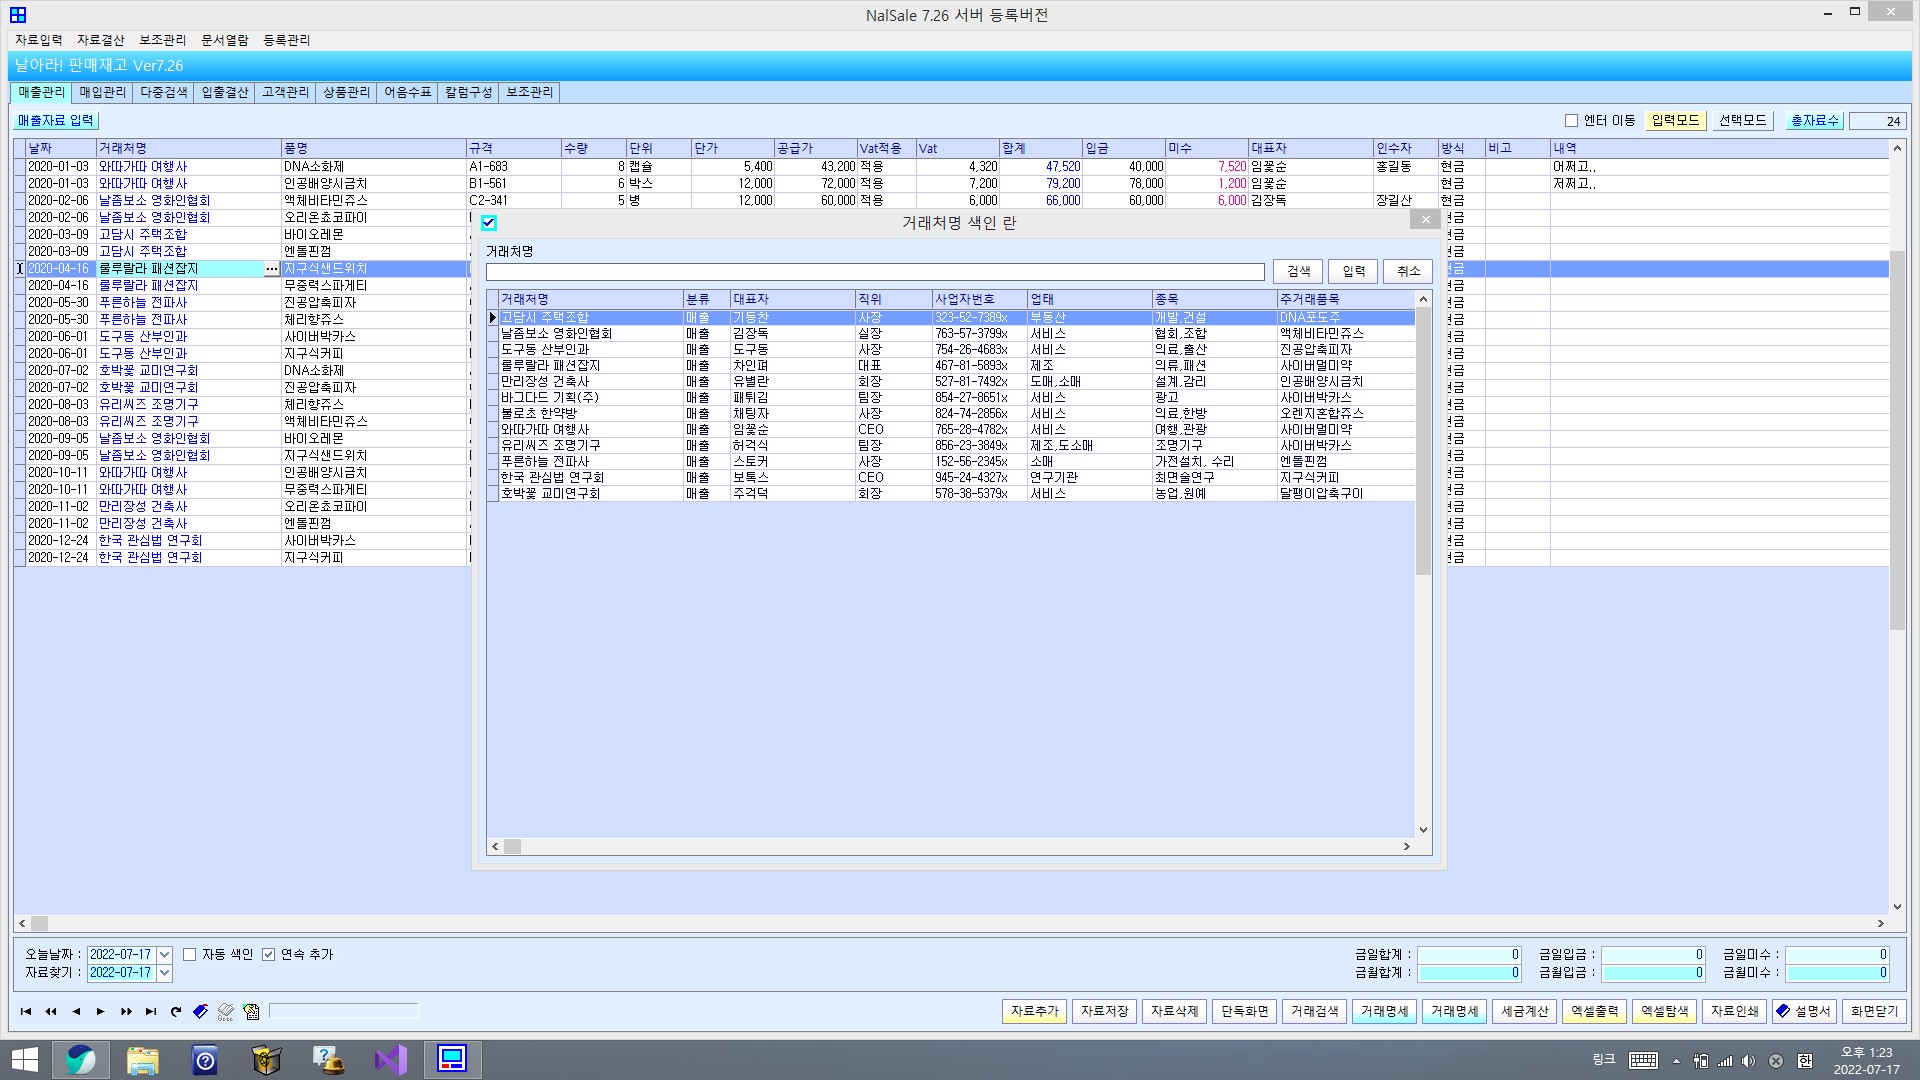Click the 거래처명 search input field
The height and width of the screenshot is (1080, 1920).
[x=875, y=272]
